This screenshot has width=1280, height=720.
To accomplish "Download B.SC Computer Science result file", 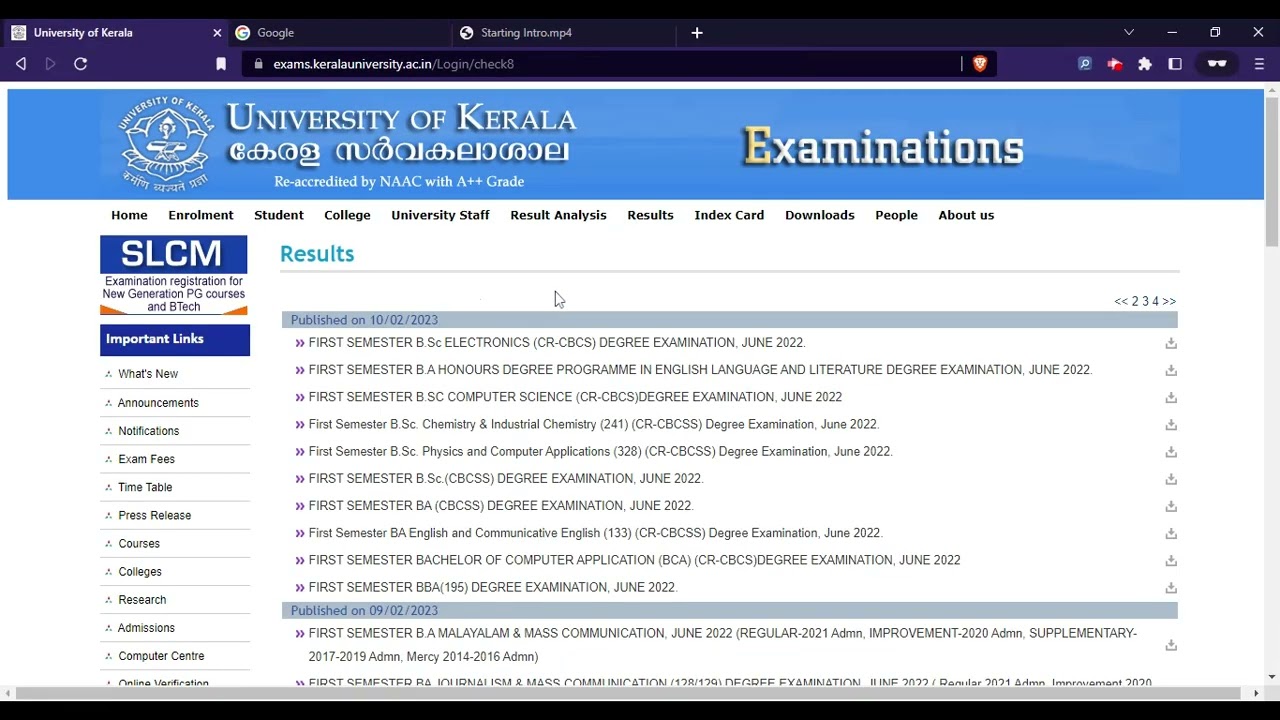I will coord(1171,397).
